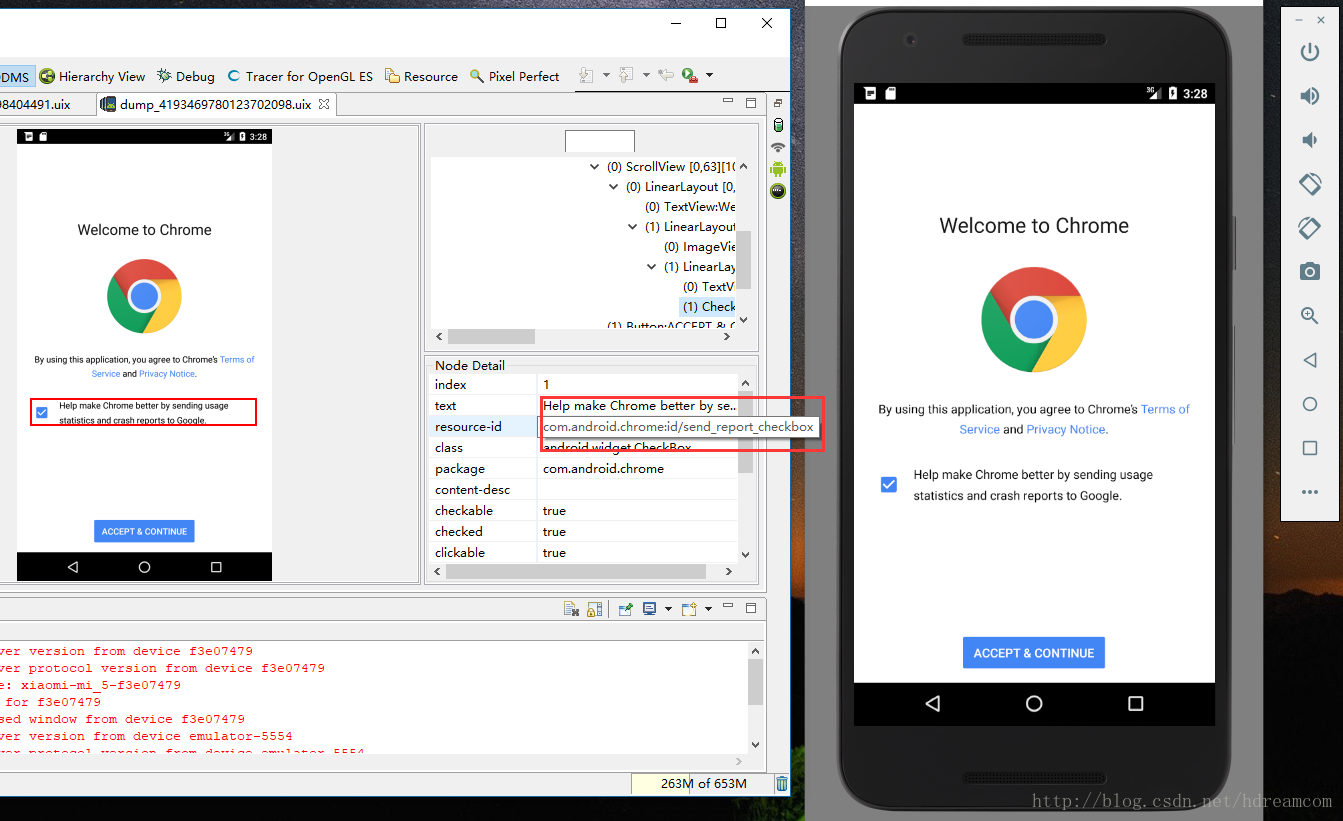This screenshot has height=821, width=1343.
Task: Uncheck the usage statistics checkbox in the emulator
Action: tap(889, 485)
